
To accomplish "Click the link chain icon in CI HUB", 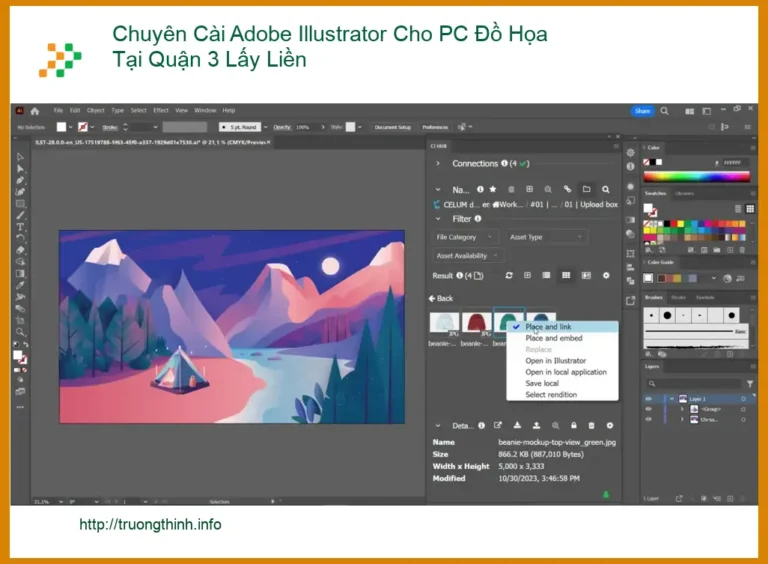I will click(567, 189).
